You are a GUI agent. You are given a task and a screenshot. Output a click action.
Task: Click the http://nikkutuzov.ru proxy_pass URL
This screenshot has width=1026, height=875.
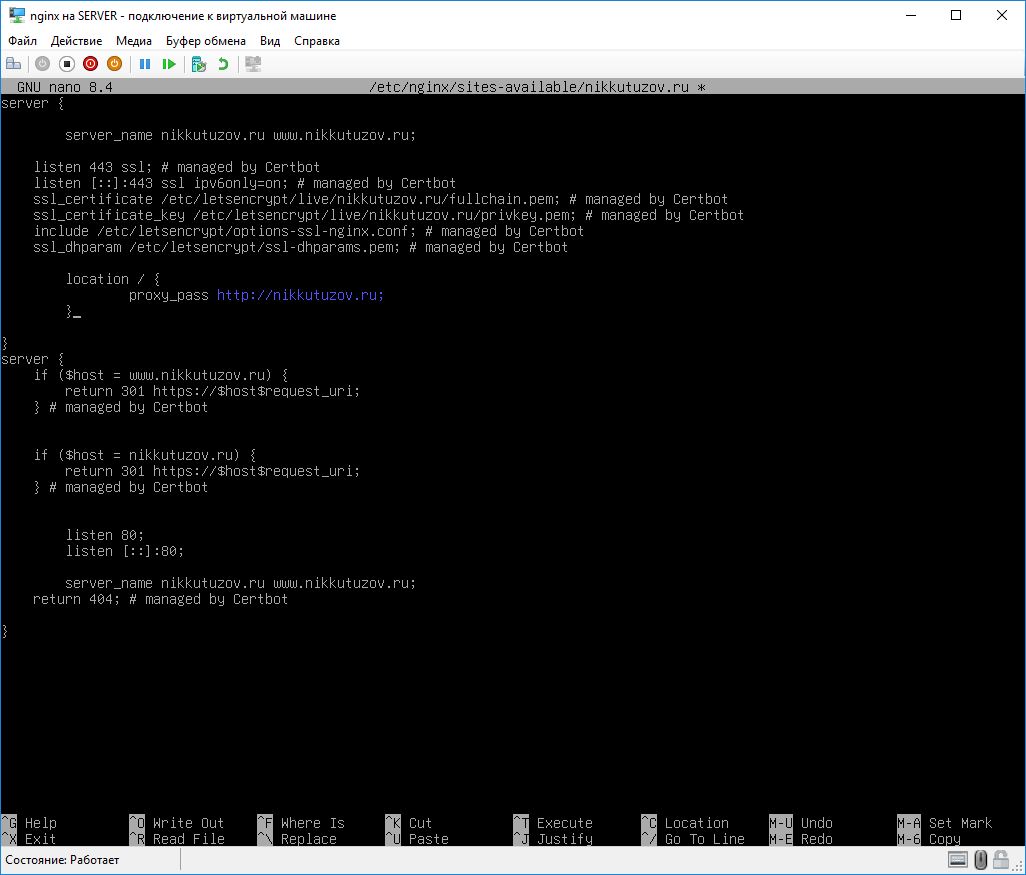[x=300, y=295]
